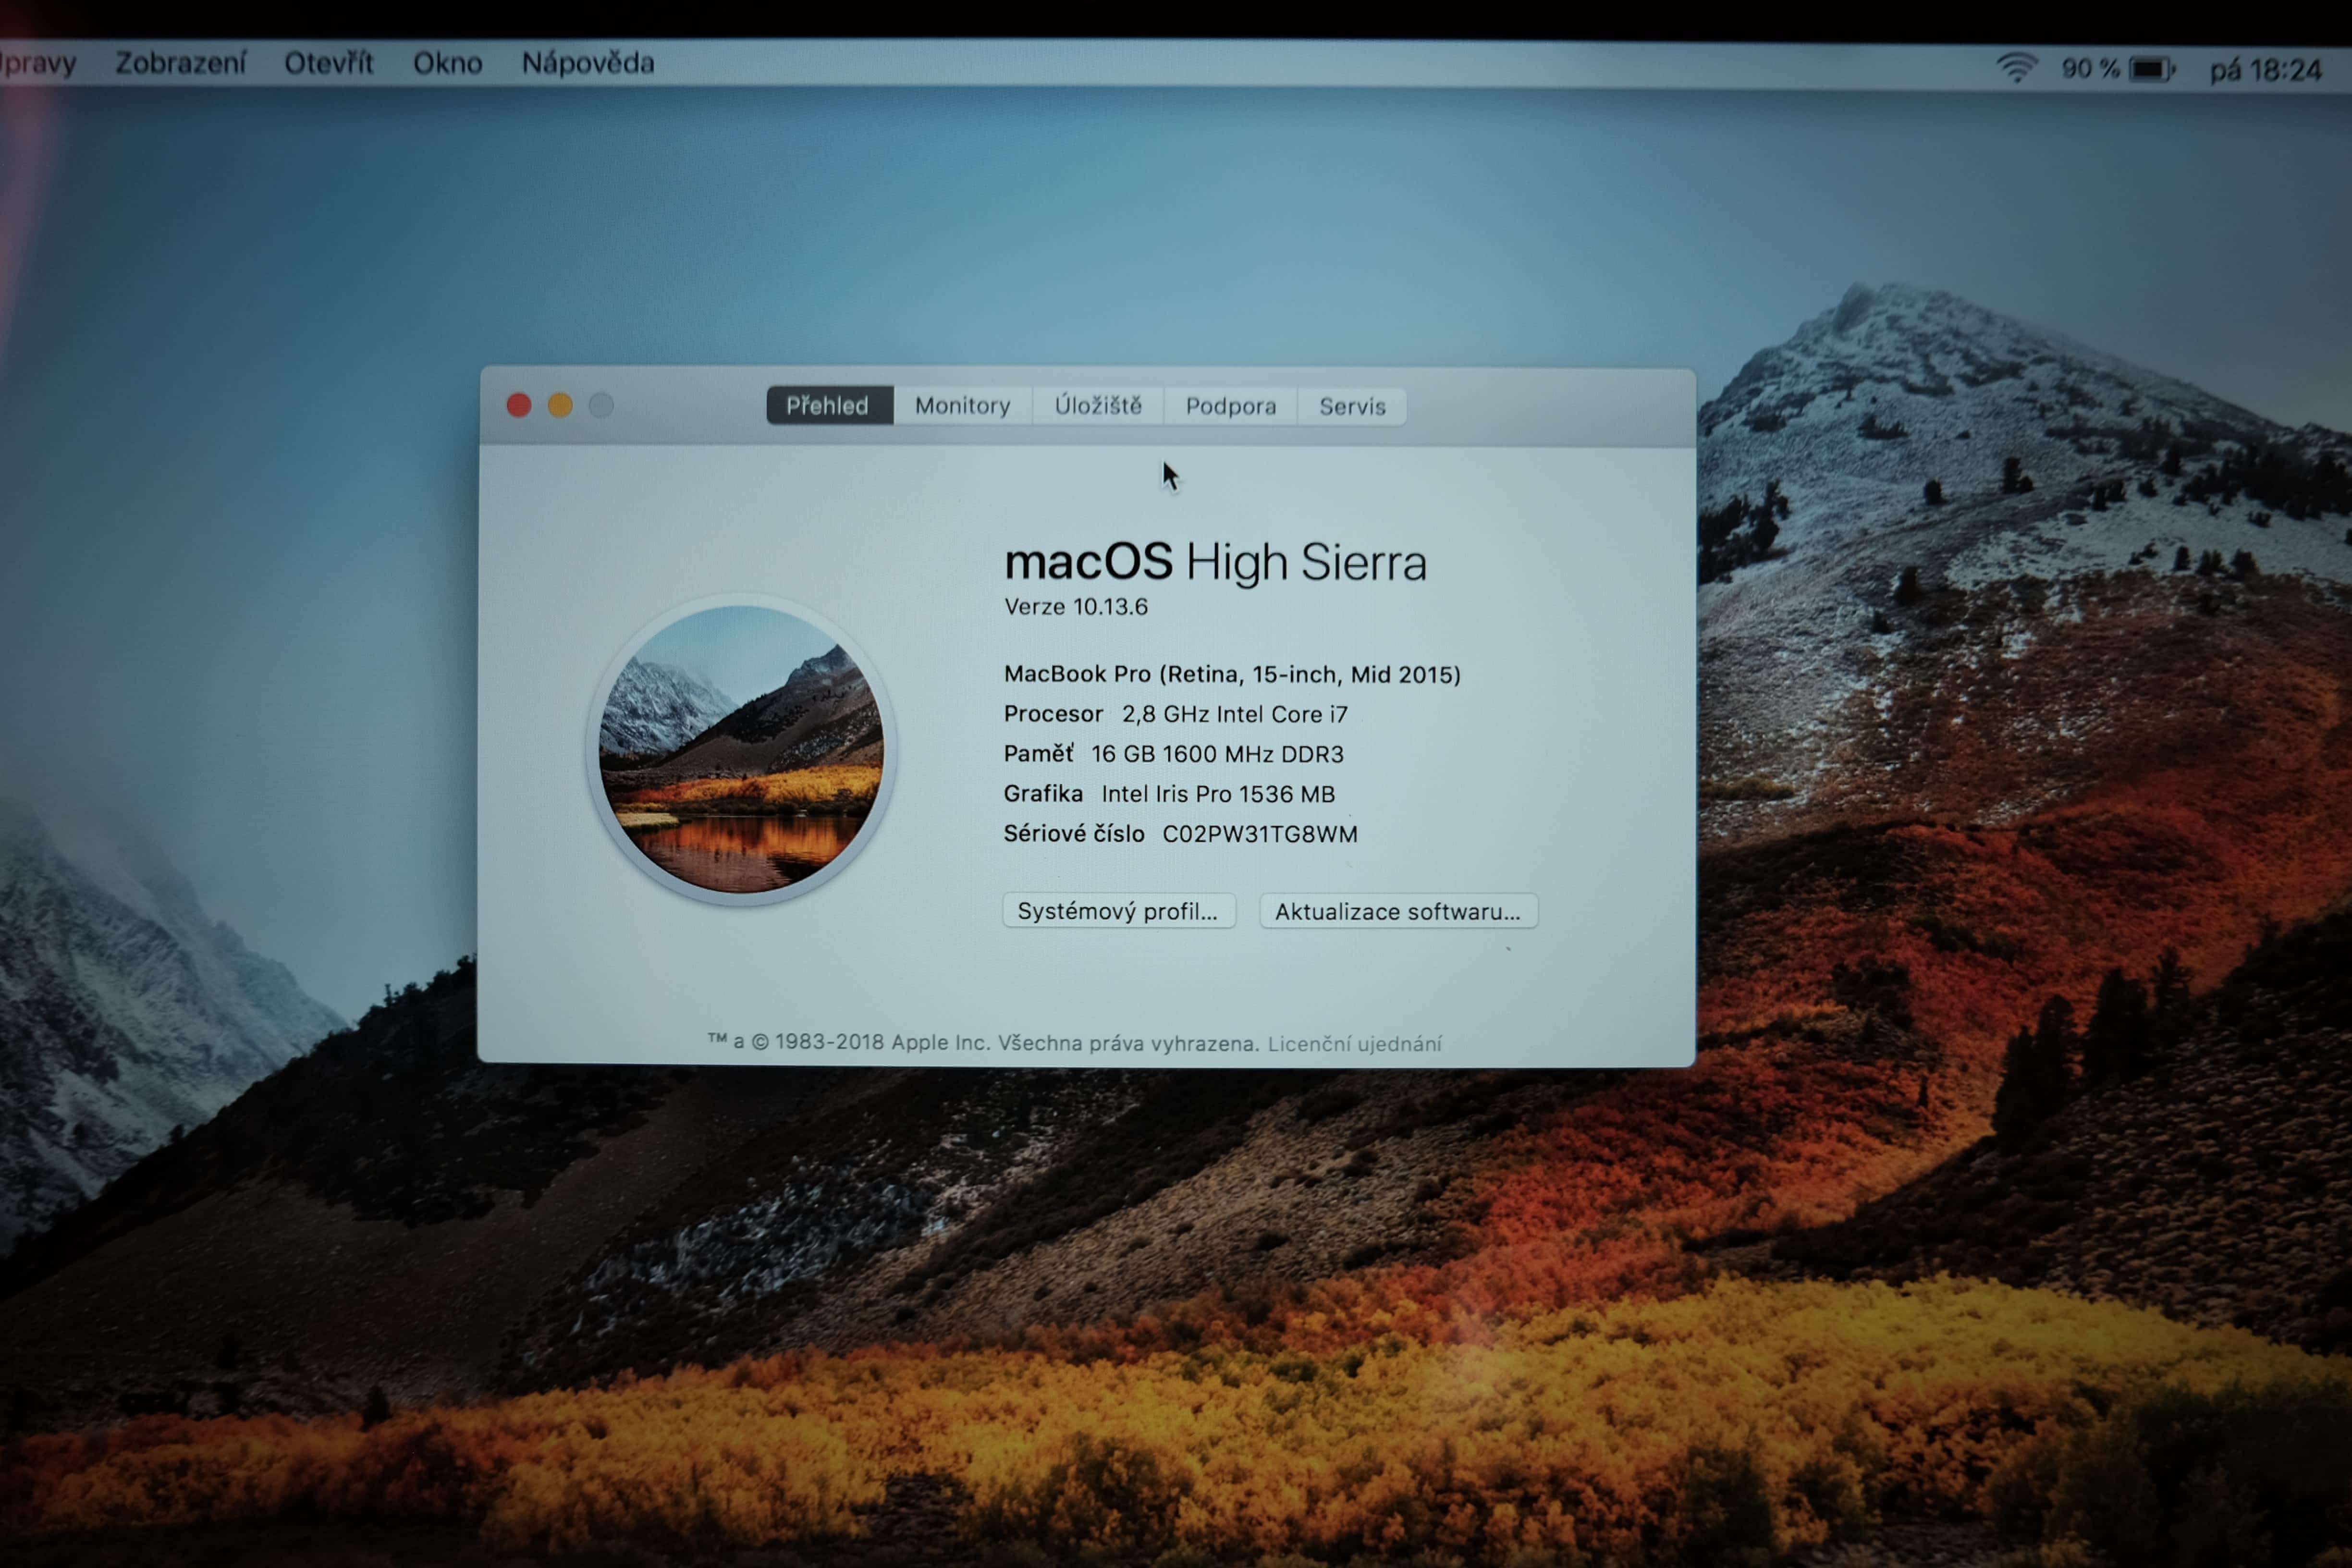Minimize window with yellow button
2352x1568 pixels.
(x=560, y=405)
